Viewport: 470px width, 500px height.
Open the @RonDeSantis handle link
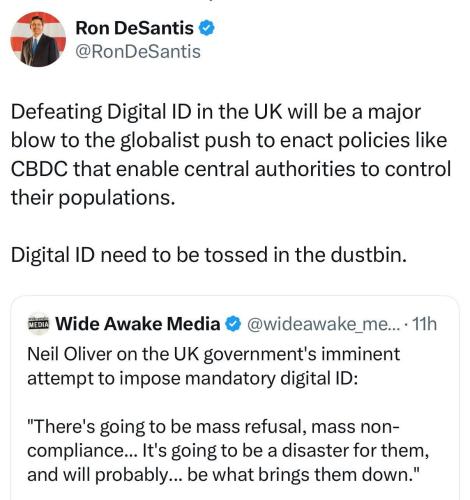point(138,52)
